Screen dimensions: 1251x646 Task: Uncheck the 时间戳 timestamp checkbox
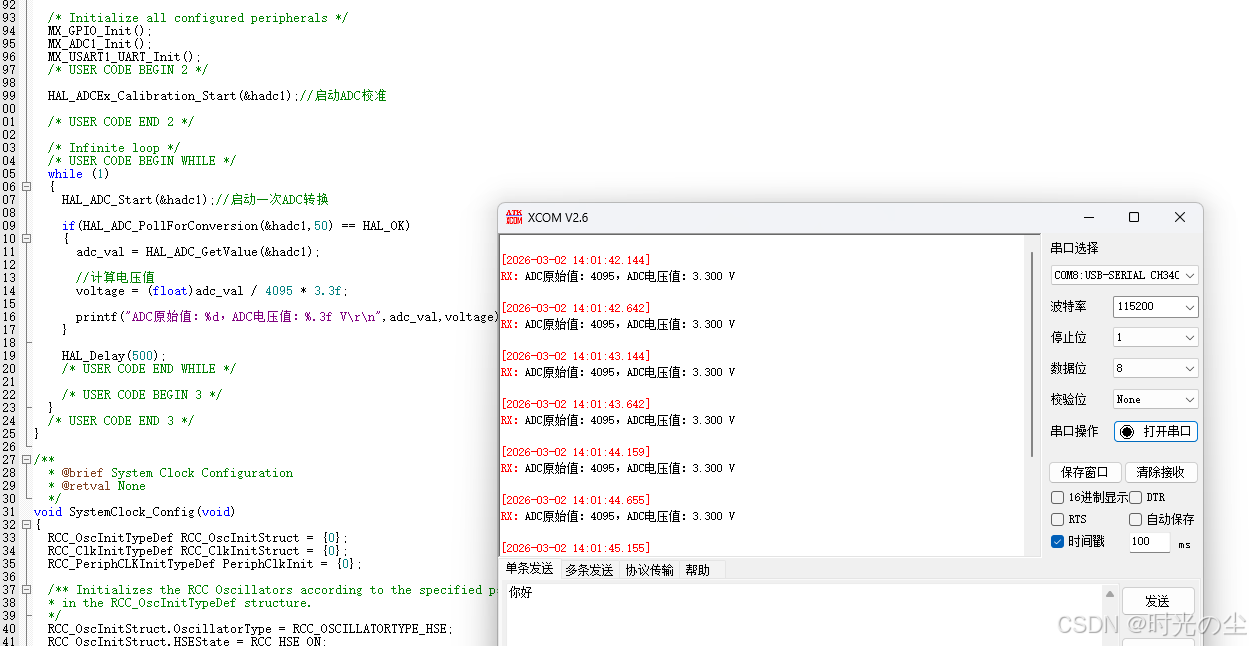1058,542
